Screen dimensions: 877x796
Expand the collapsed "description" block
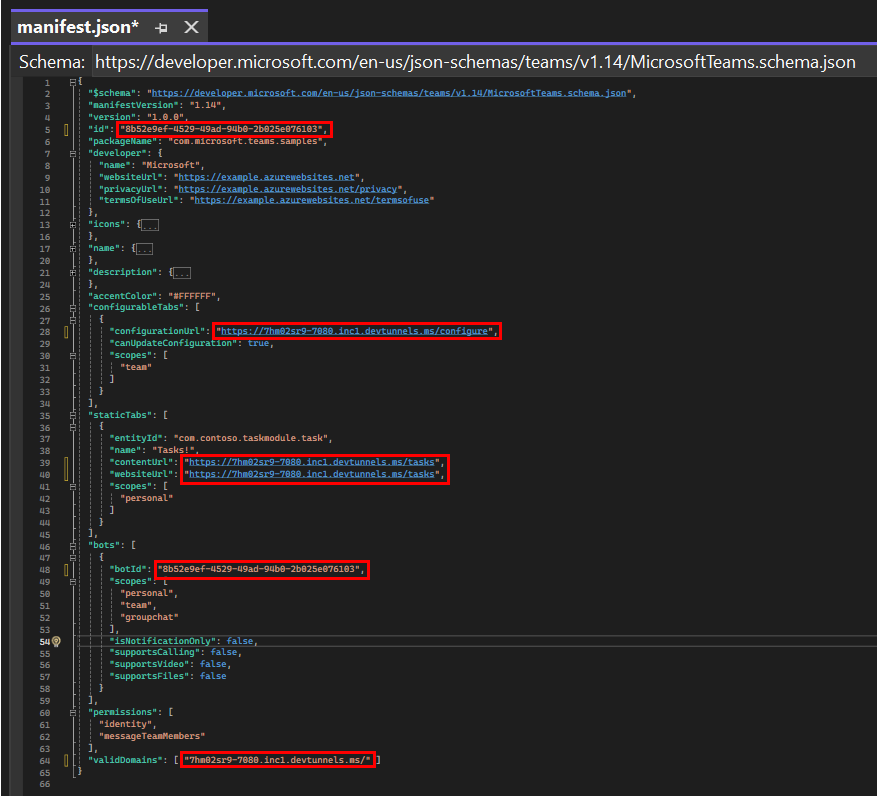73,273
